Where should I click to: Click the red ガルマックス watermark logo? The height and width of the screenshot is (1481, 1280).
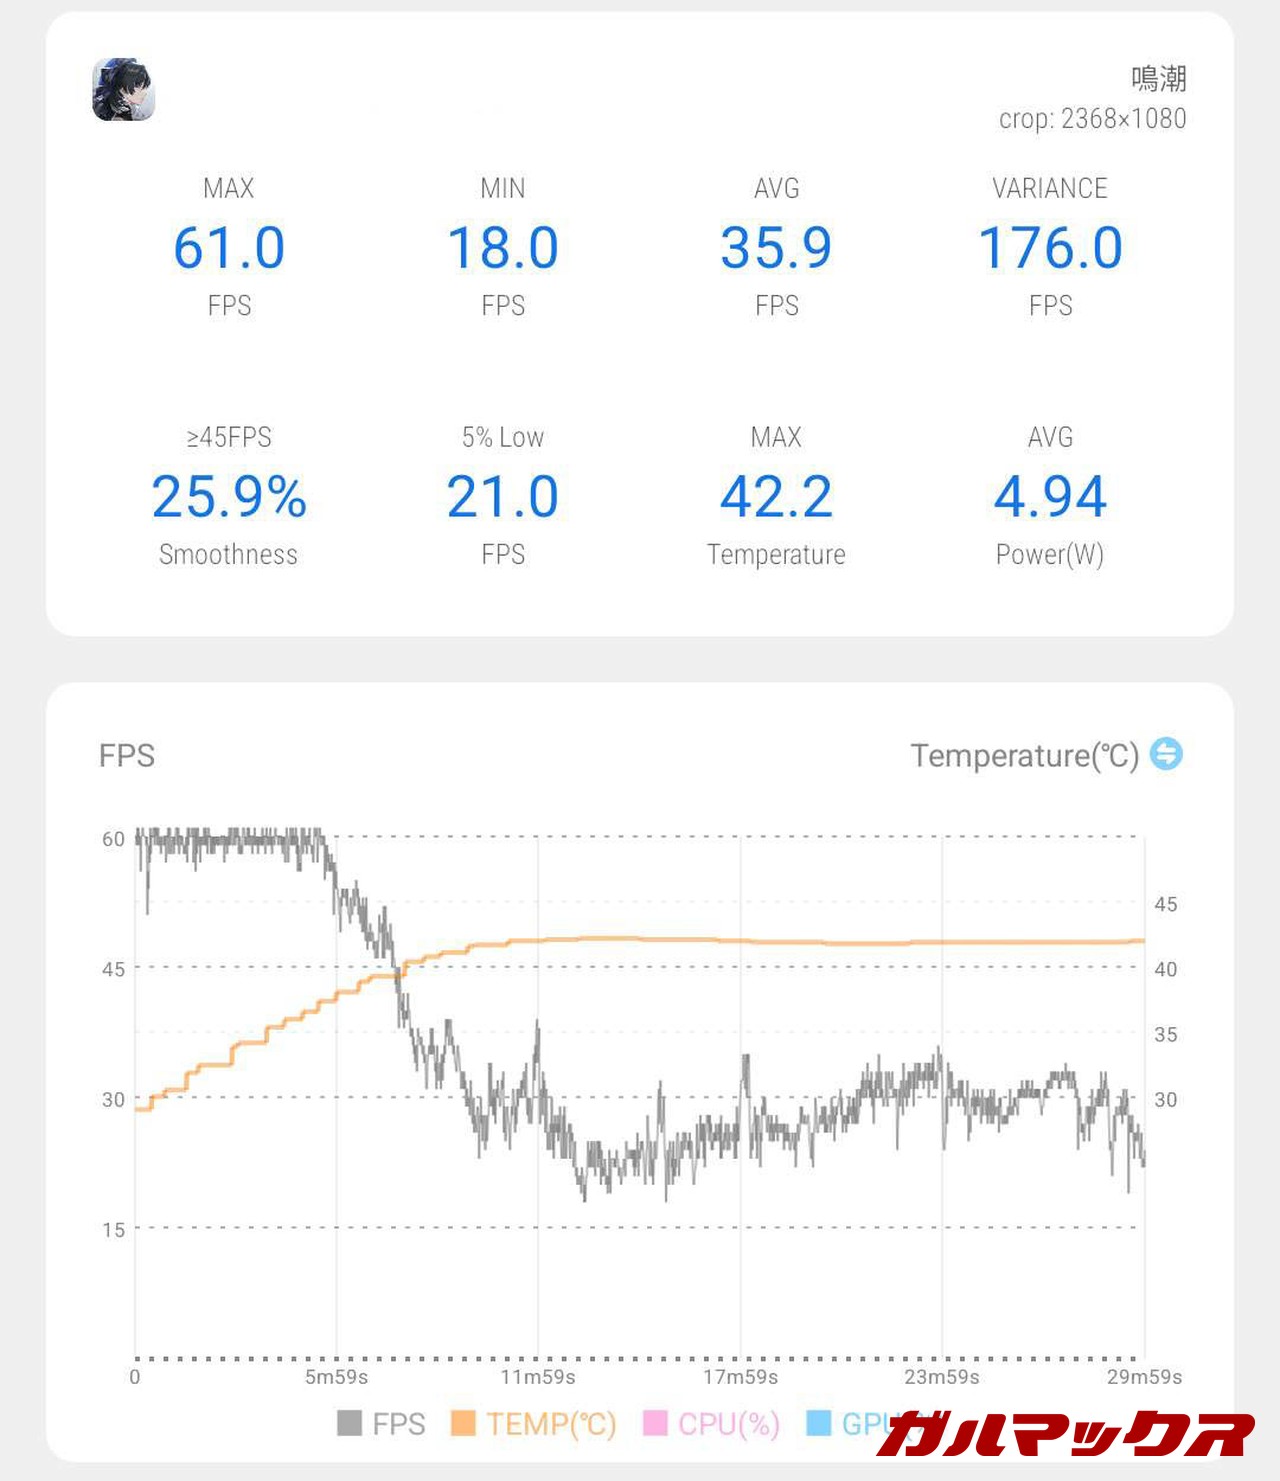1065,1434
